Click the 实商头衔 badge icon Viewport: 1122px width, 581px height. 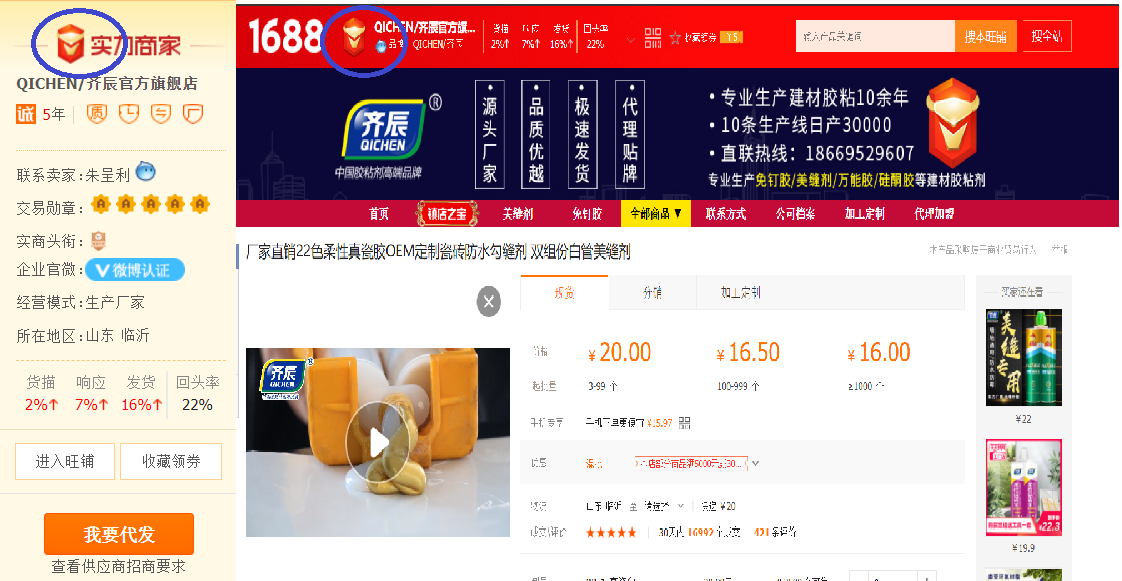tap(99, 240)
